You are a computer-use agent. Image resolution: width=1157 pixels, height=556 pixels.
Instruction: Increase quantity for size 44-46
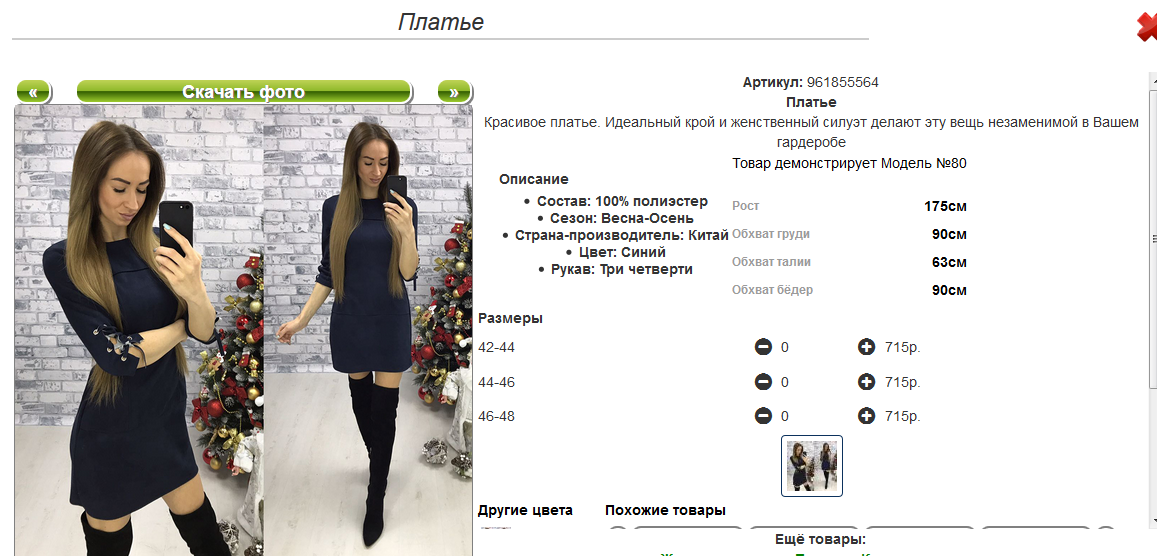[866, 382]
